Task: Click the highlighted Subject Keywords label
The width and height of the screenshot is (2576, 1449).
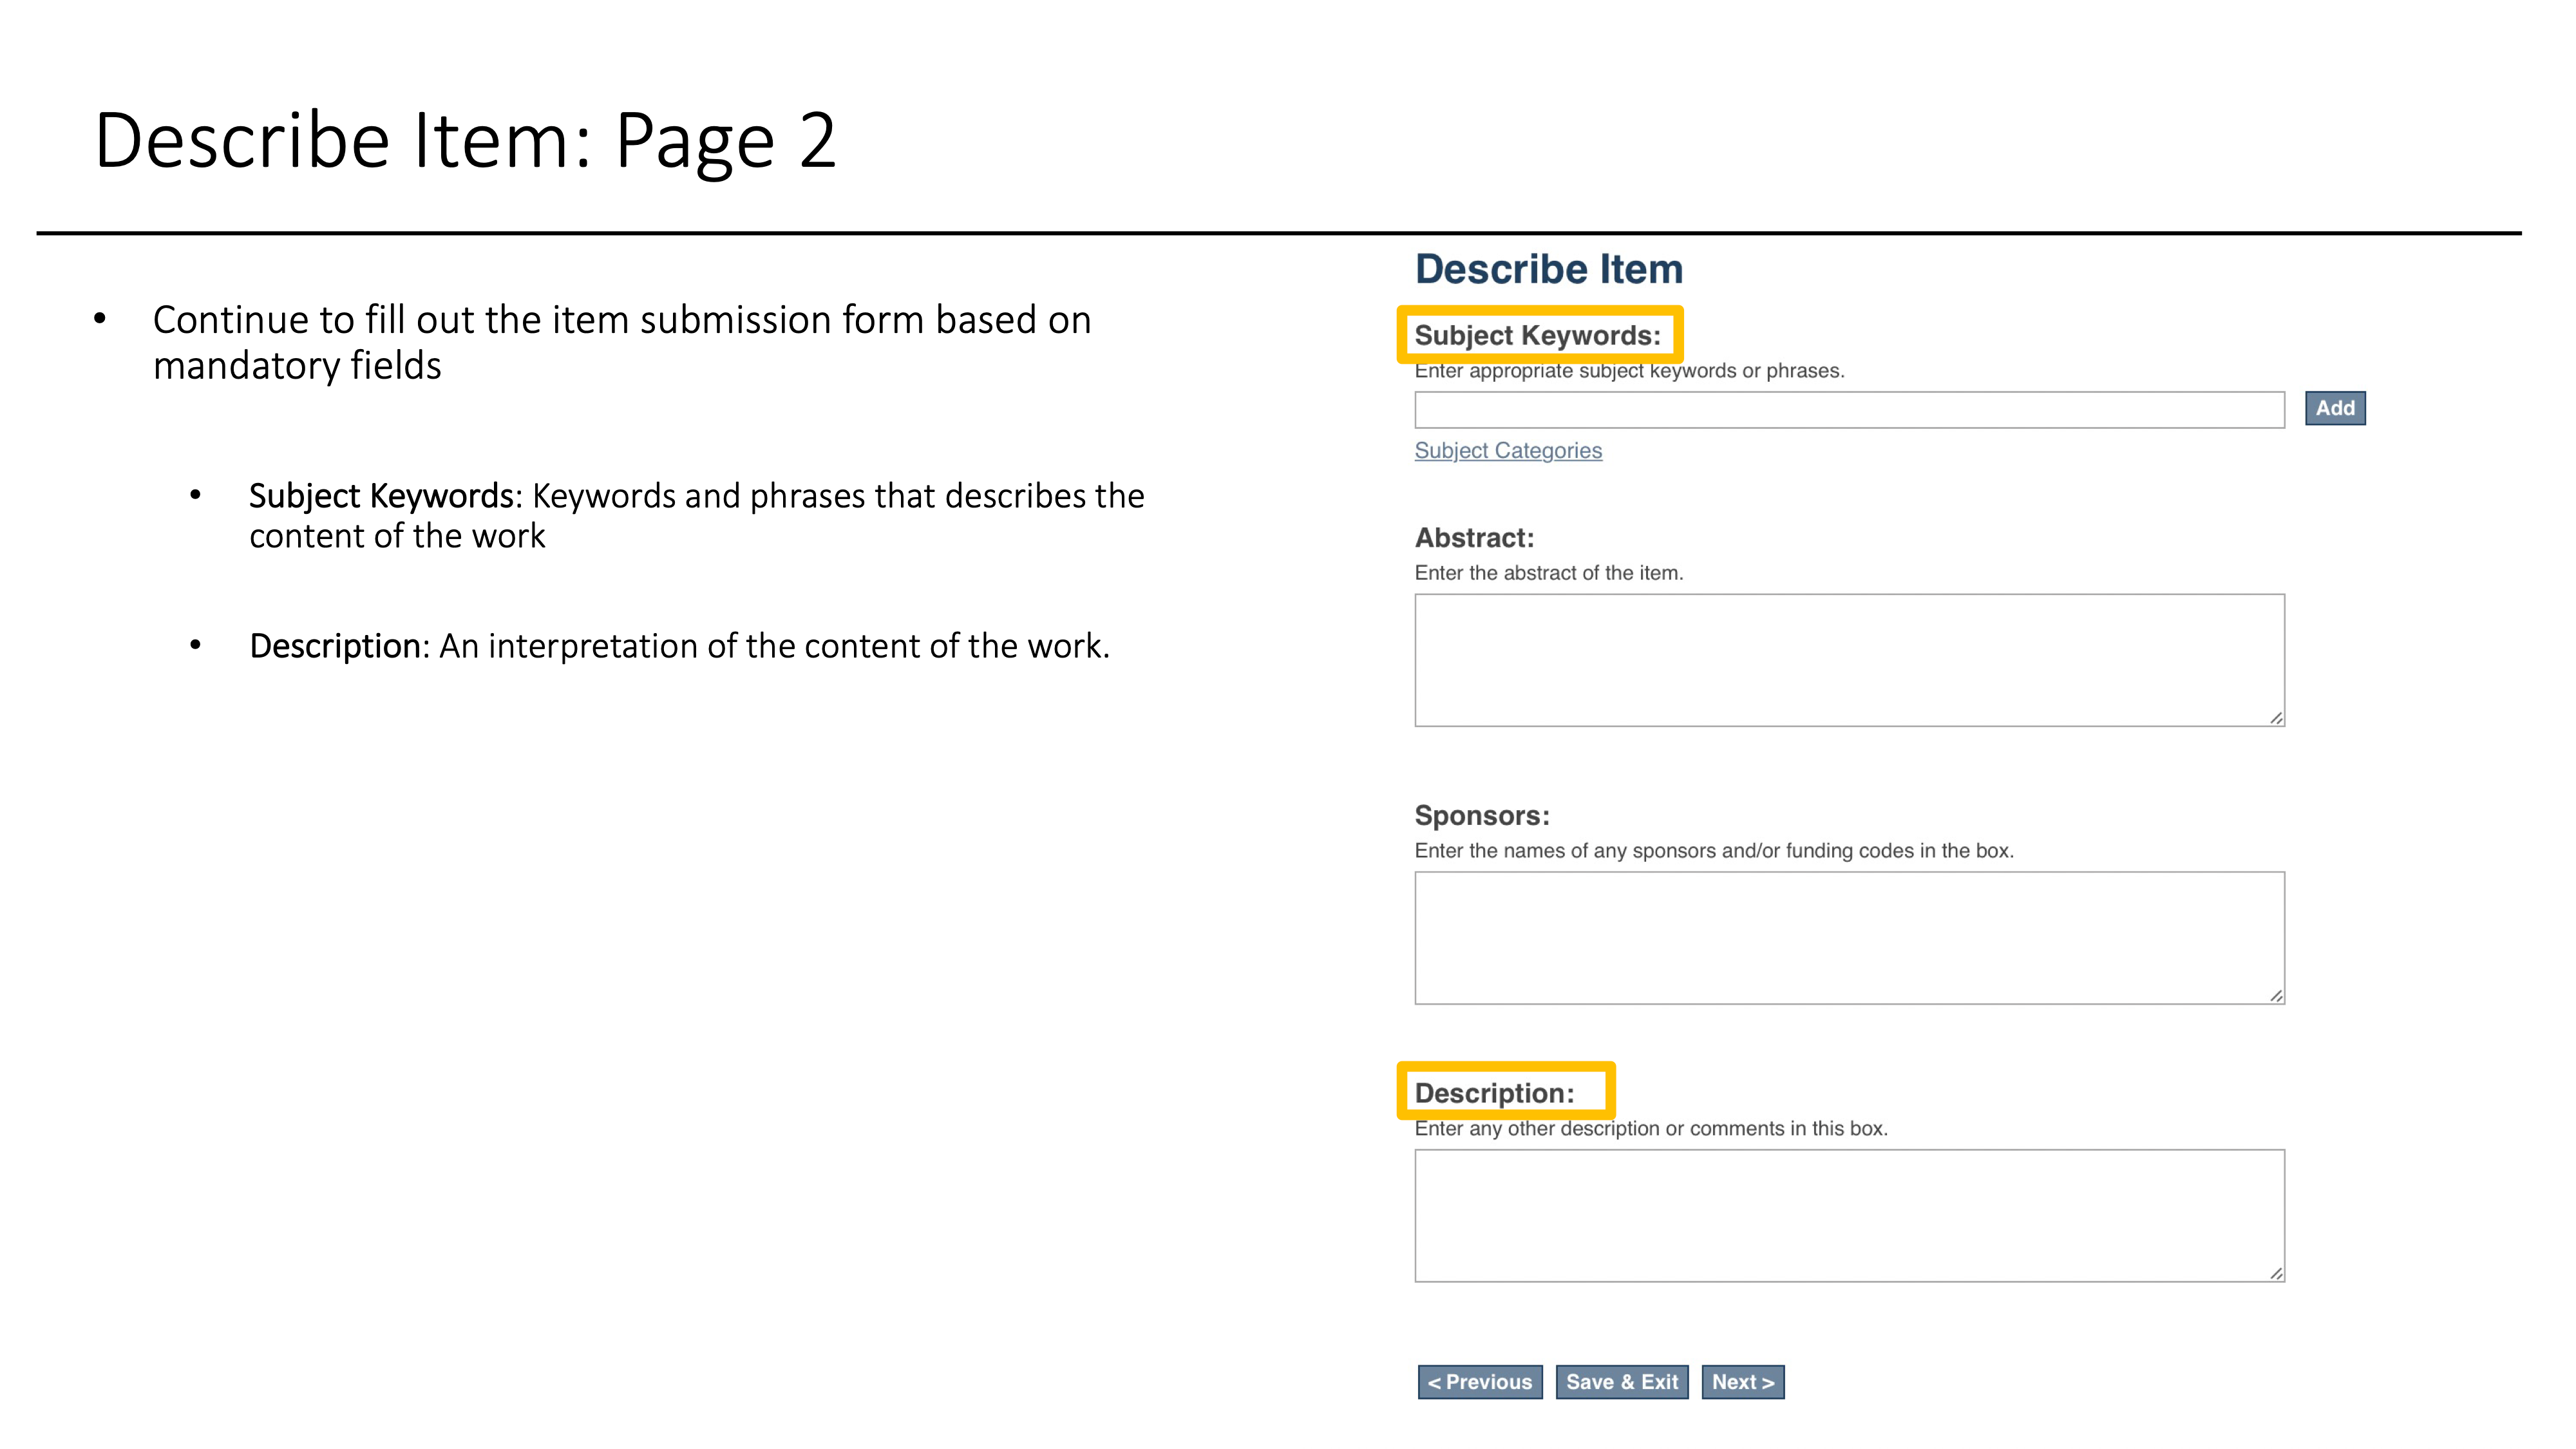Action: [1537, 336]
